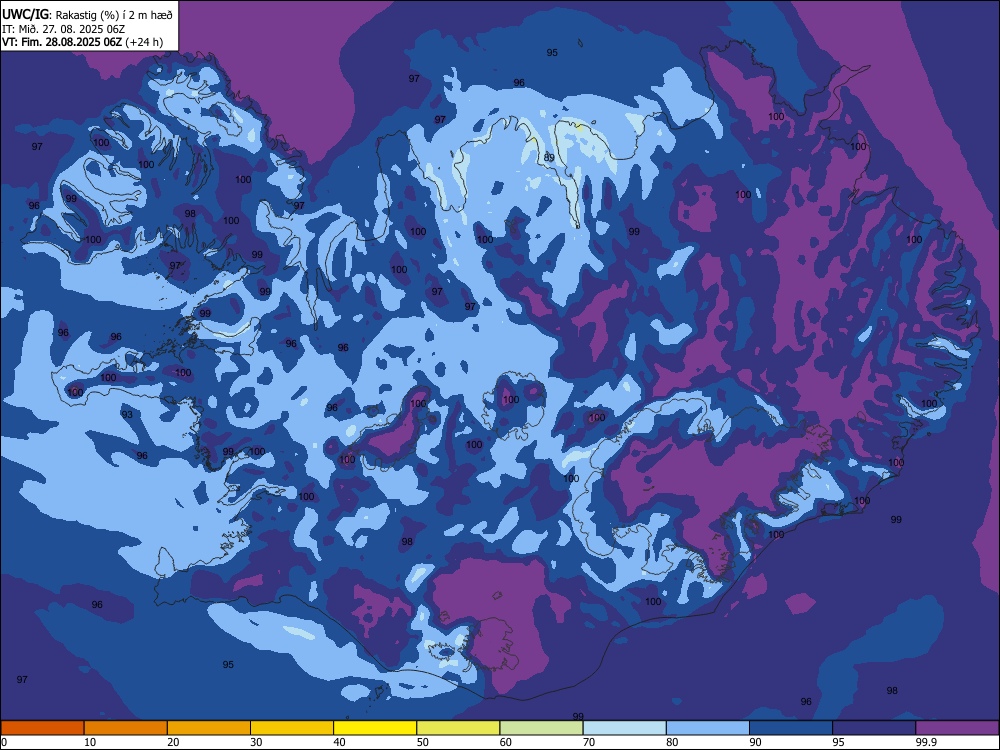Click the '60' legend scale label
The width and height of the screenshot is (1000, 750).
pyautogui.click(x=506, y=742)
